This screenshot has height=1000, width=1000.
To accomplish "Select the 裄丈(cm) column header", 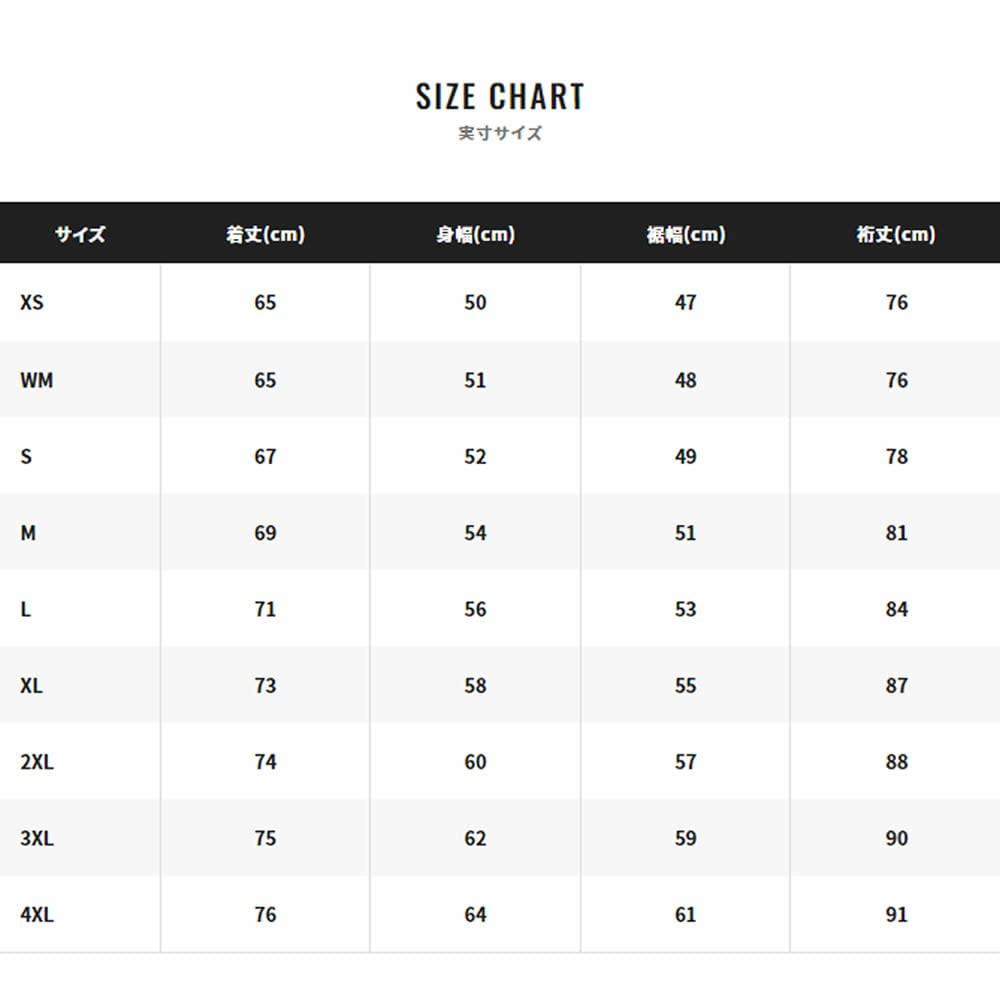I will (896, 235).
